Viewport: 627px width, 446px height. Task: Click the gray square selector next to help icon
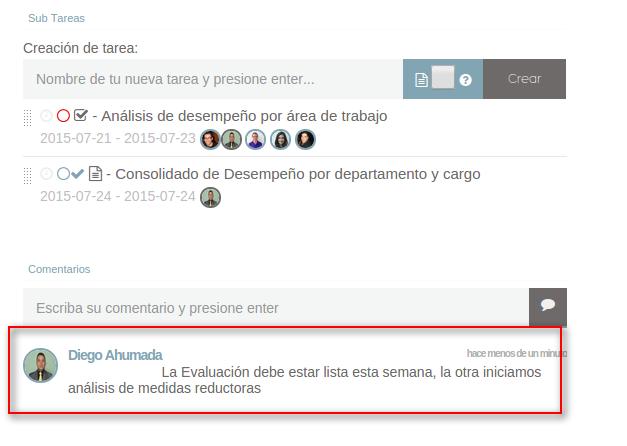coord(443,77)
